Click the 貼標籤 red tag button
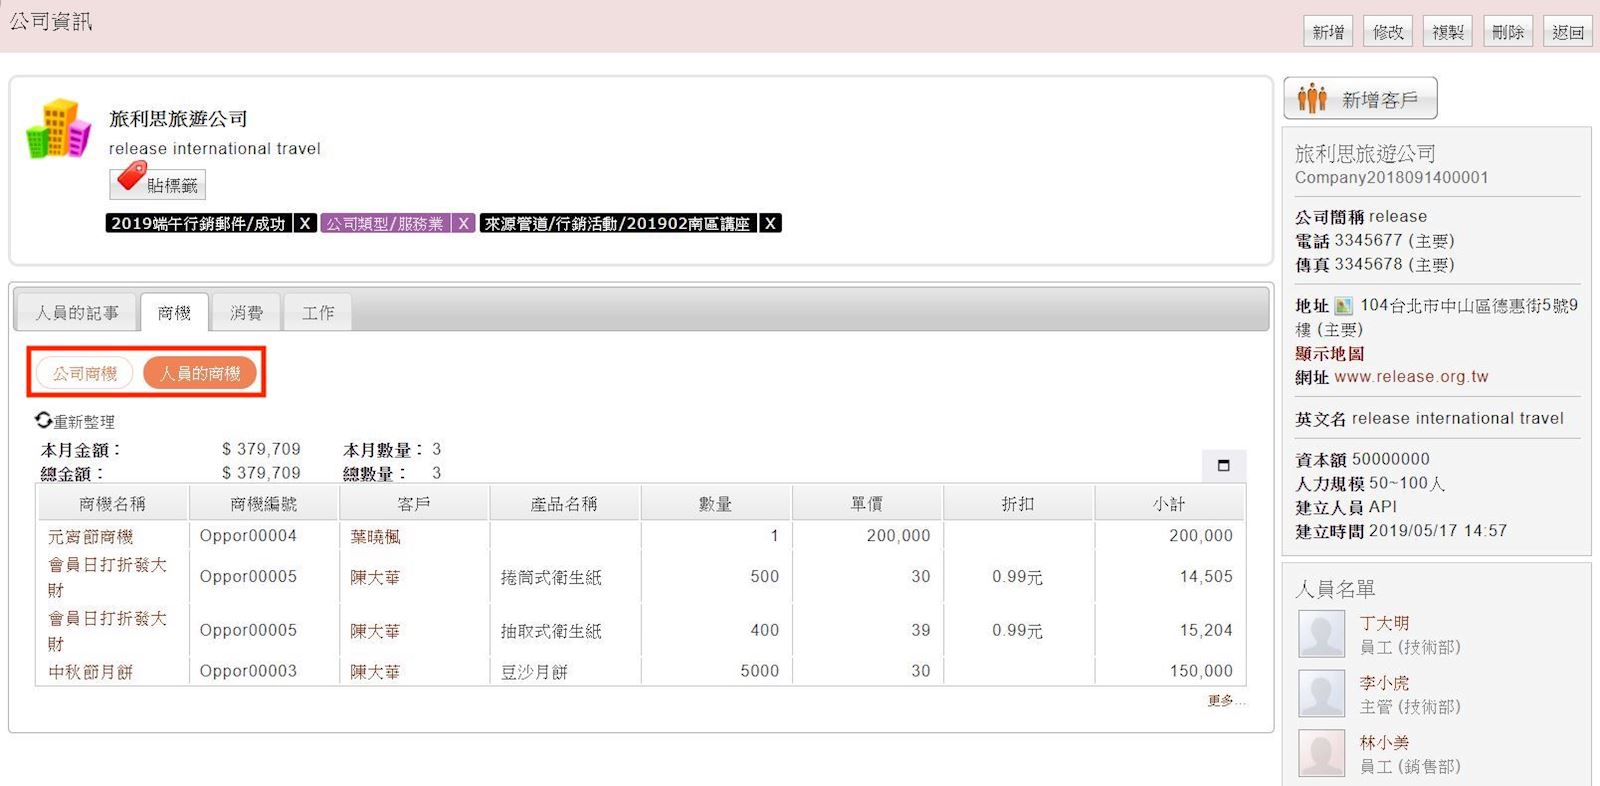This screenshot has width=1600, height=786. [157, 183]
